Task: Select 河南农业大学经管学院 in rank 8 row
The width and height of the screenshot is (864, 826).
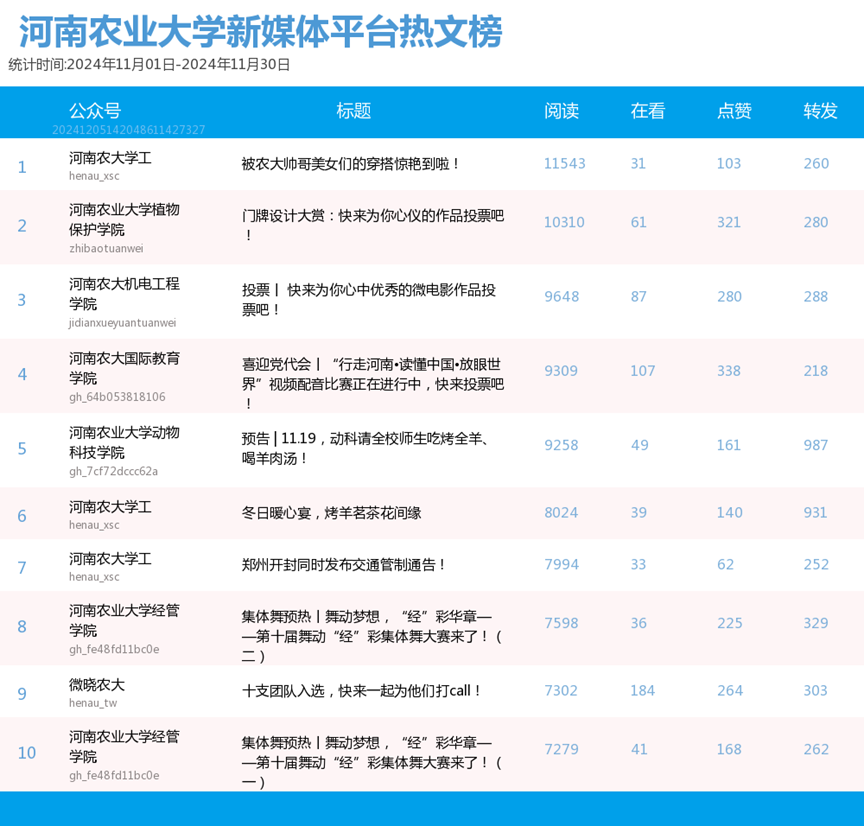Action: pyautogui.click(x=125, y=620)
